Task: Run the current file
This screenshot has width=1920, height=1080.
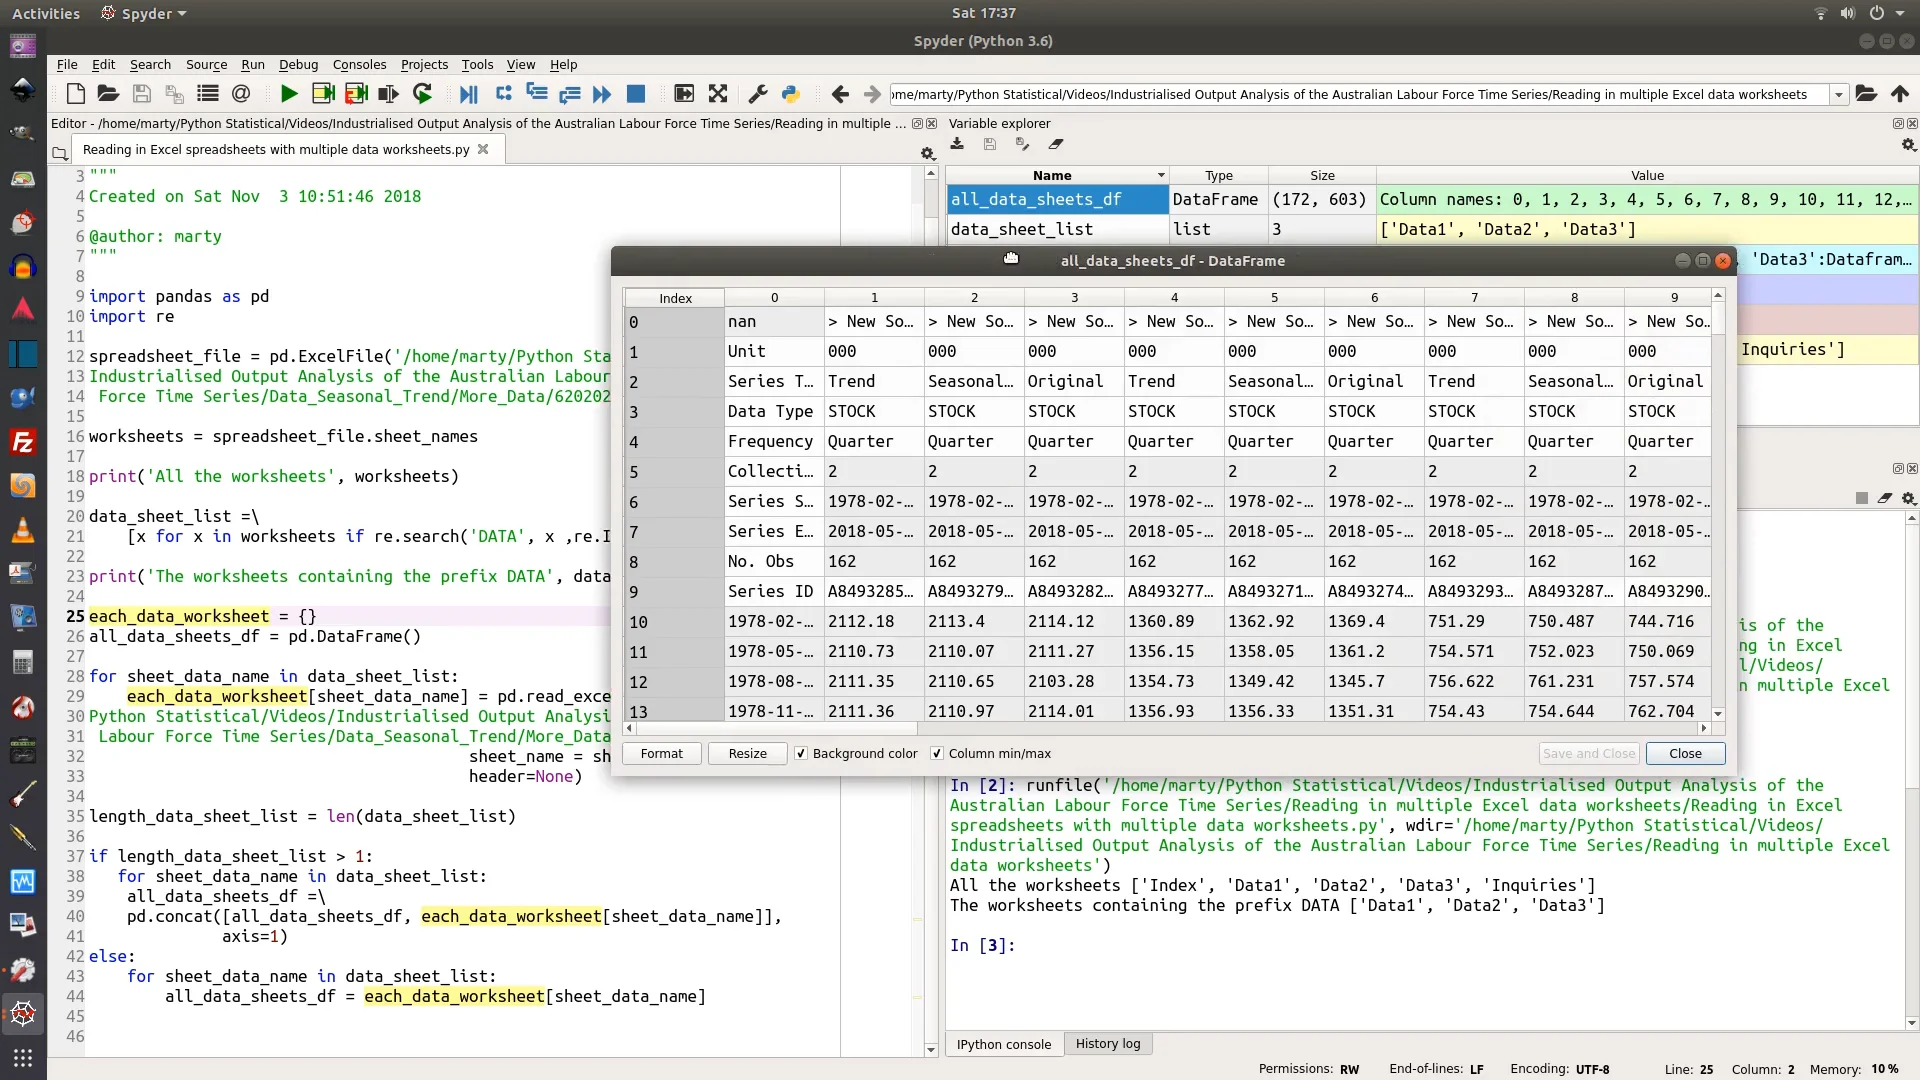Action: click(x=288, y=94)
